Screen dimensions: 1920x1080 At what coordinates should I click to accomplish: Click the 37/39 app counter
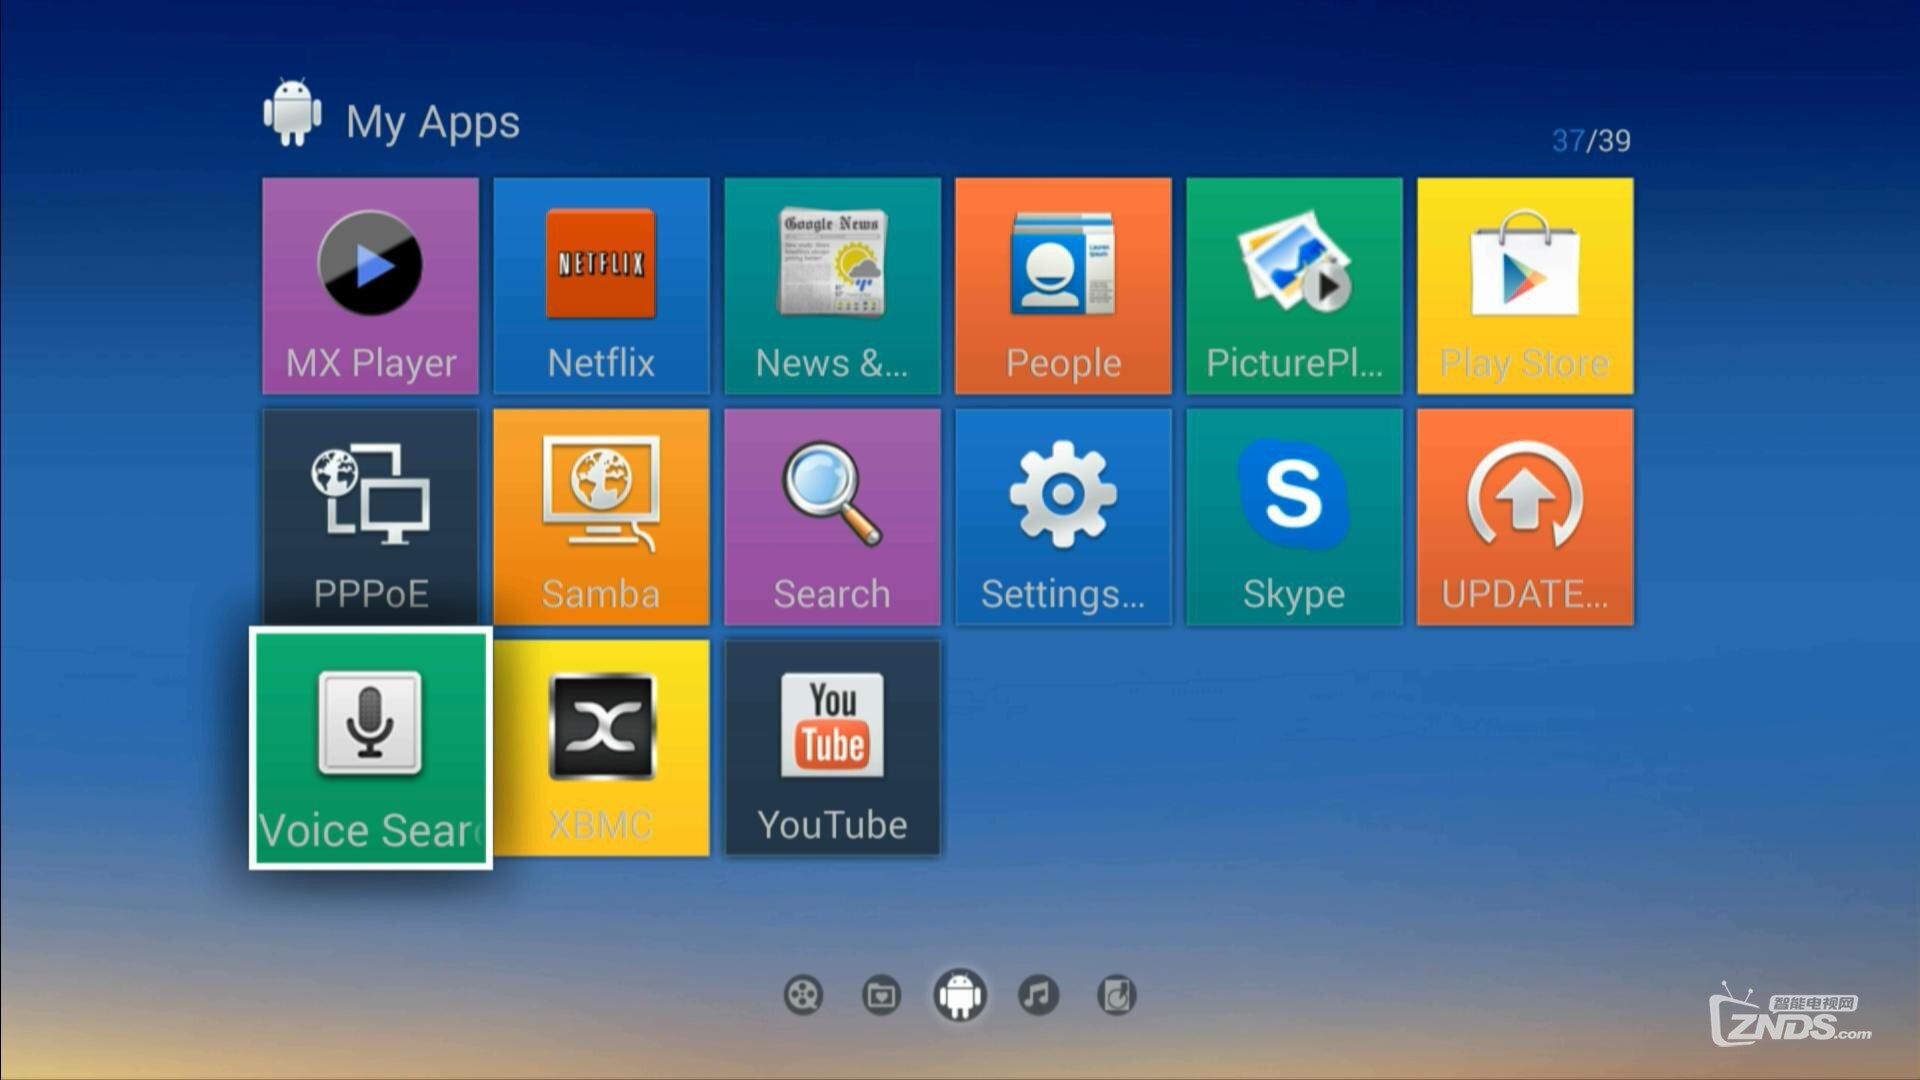coord(1591,140)
